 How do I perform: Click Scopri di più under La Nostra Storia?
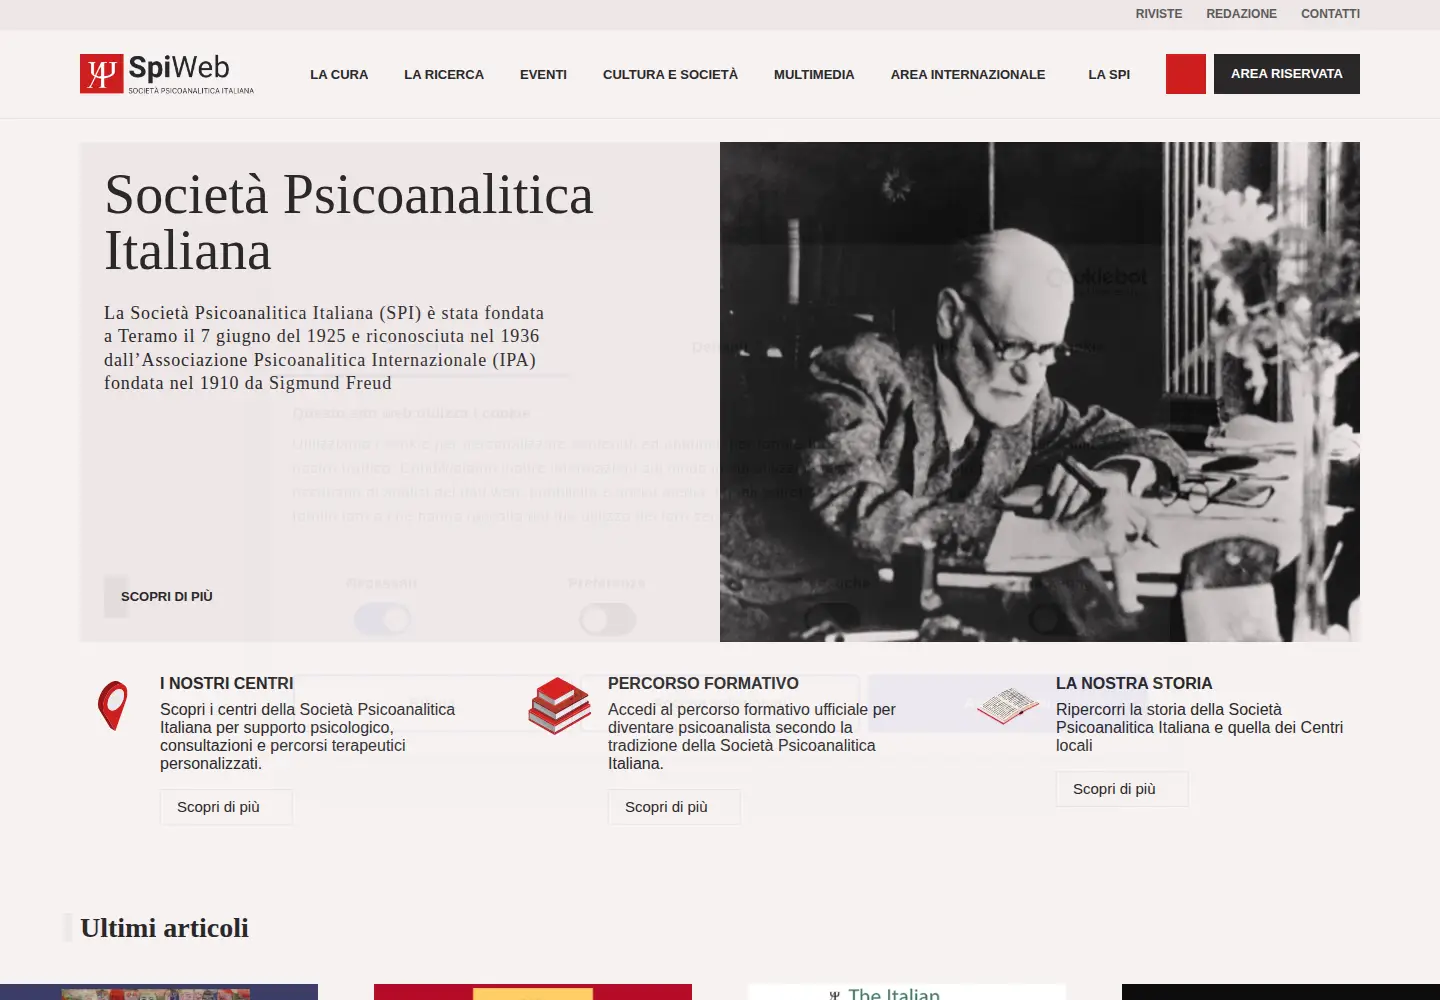pyautogui.click(x=1122, y=789)
